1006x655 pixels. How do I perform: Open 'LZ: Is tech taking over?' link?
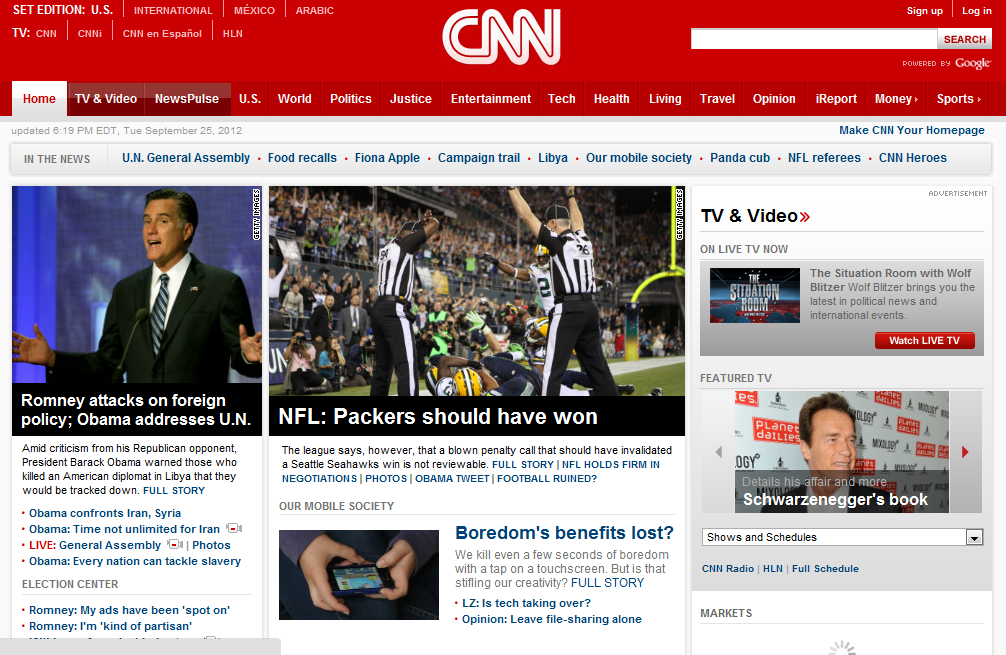pos(526,603)
